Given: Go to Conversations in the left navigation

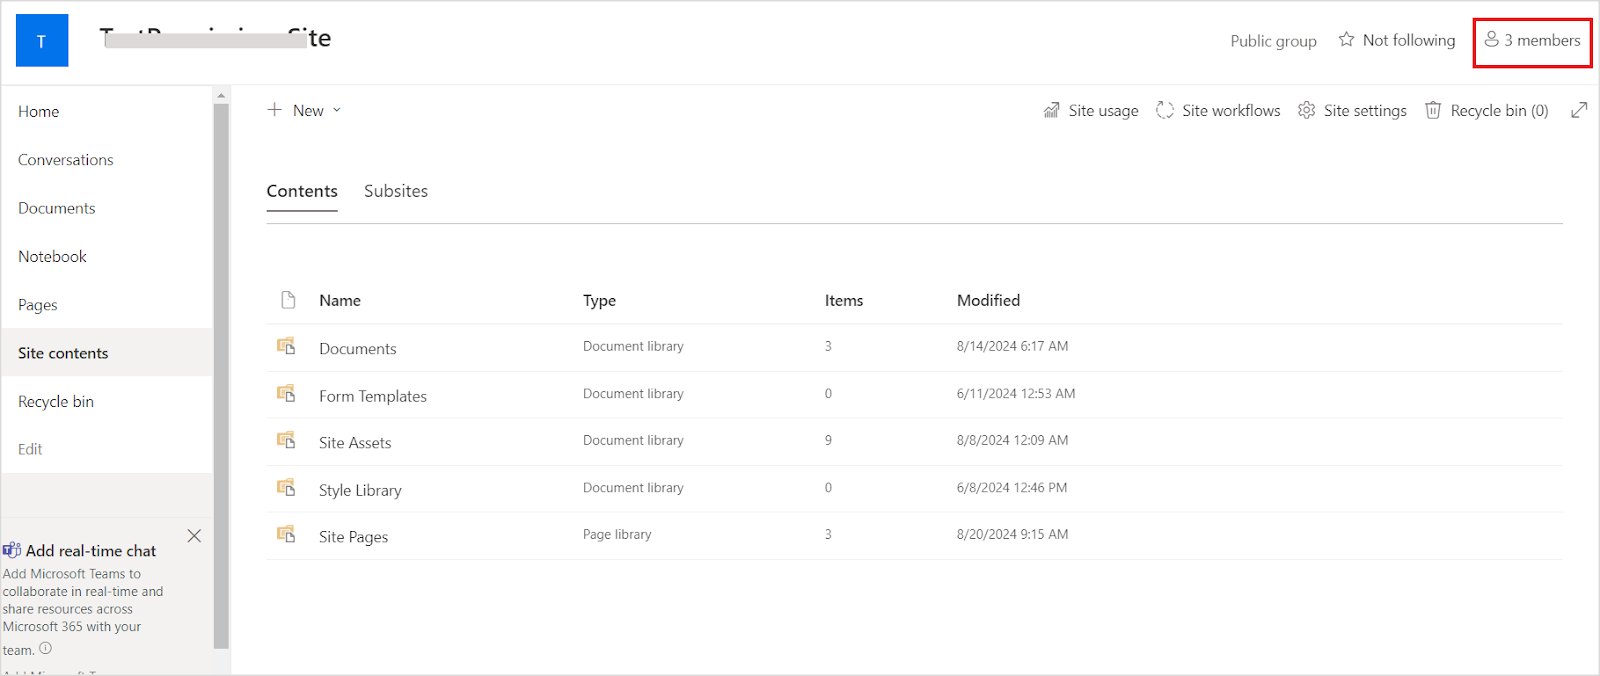Looking at the screenshot, I should 66,160.
